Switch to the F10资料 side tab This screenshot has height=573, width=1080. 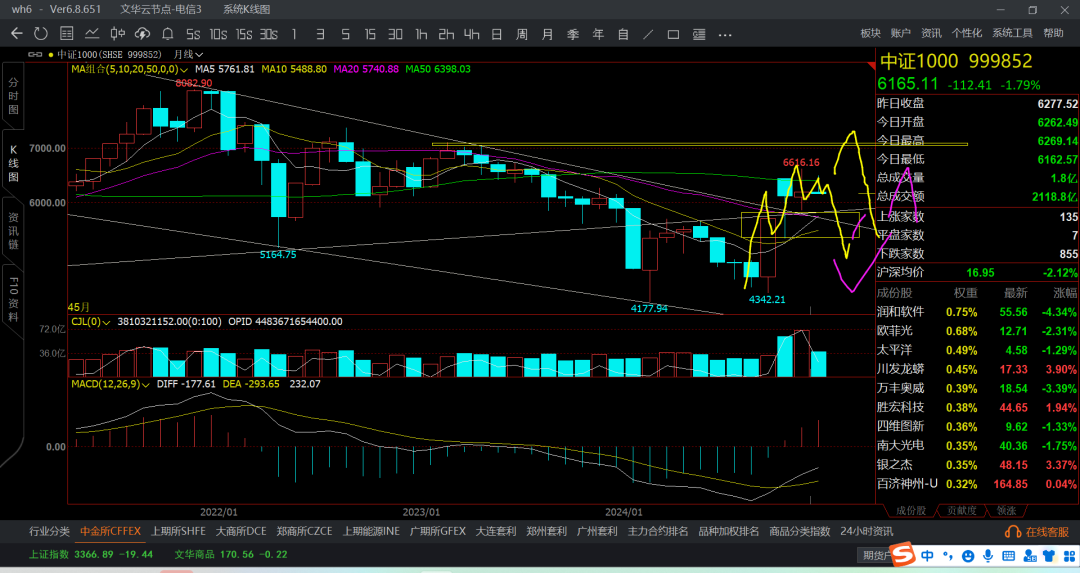[x=13, y=299]
